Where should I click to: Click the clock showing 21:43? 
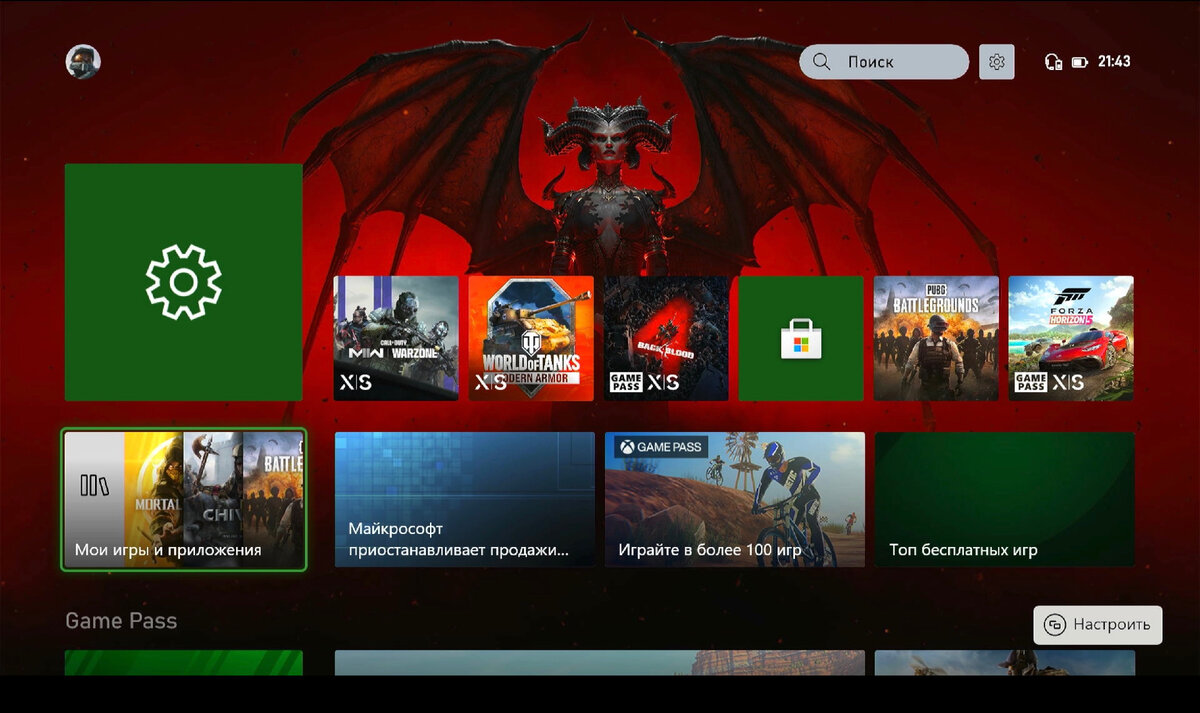click(1114, 62)
